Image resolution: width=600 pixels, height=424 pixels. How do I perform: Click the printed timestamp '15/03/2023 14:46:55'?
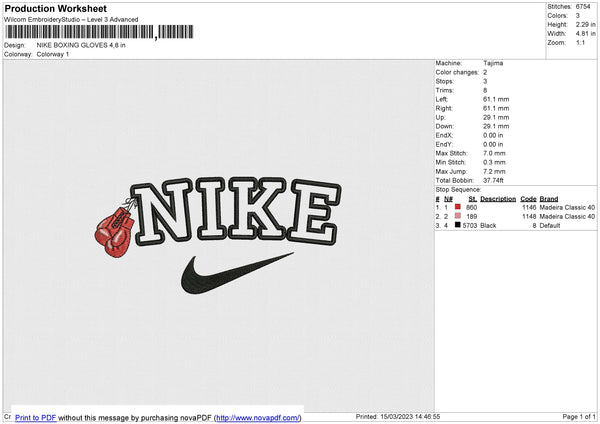pyautogui.click(x=410, y=416)
